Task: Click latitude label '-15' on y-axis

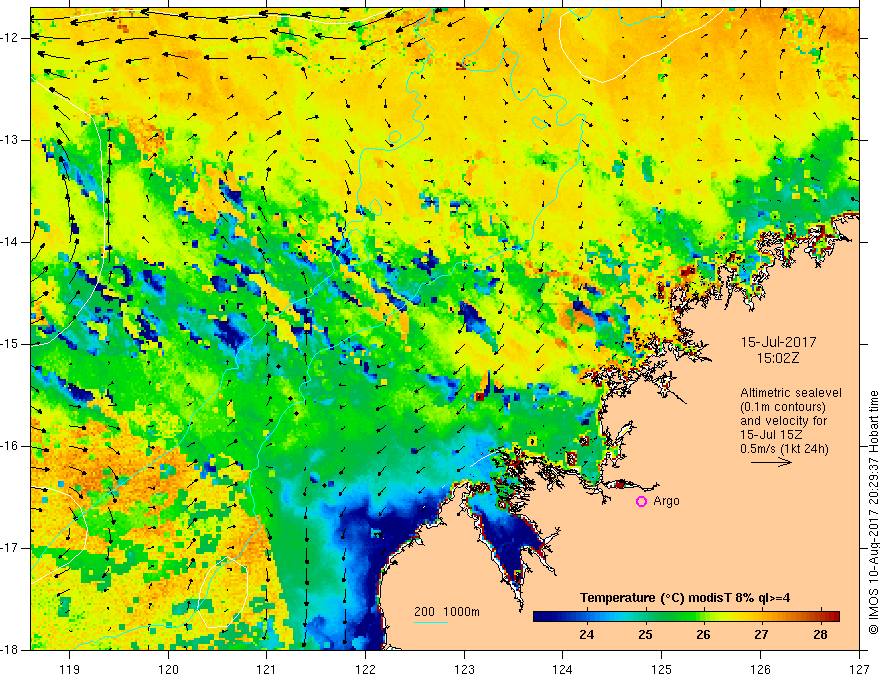Action: coord(10,344)
